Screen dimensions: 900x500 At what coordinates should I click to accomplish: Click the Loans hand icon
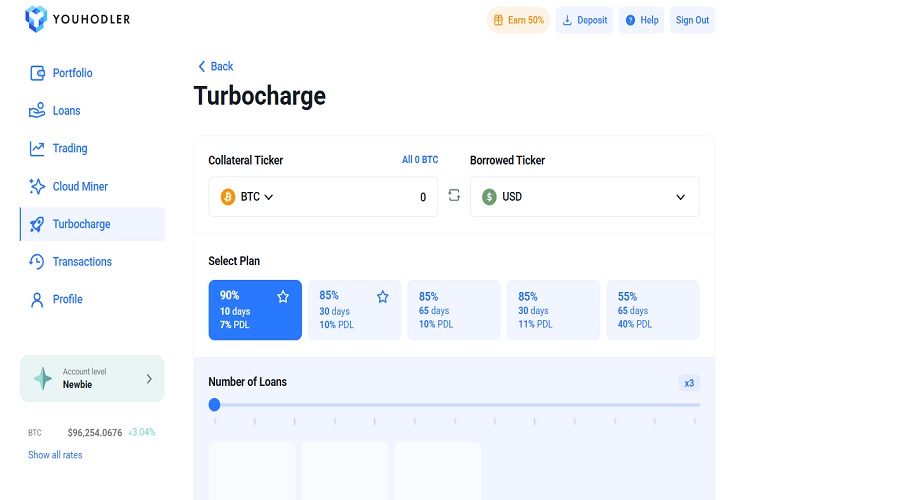[37, 110]
